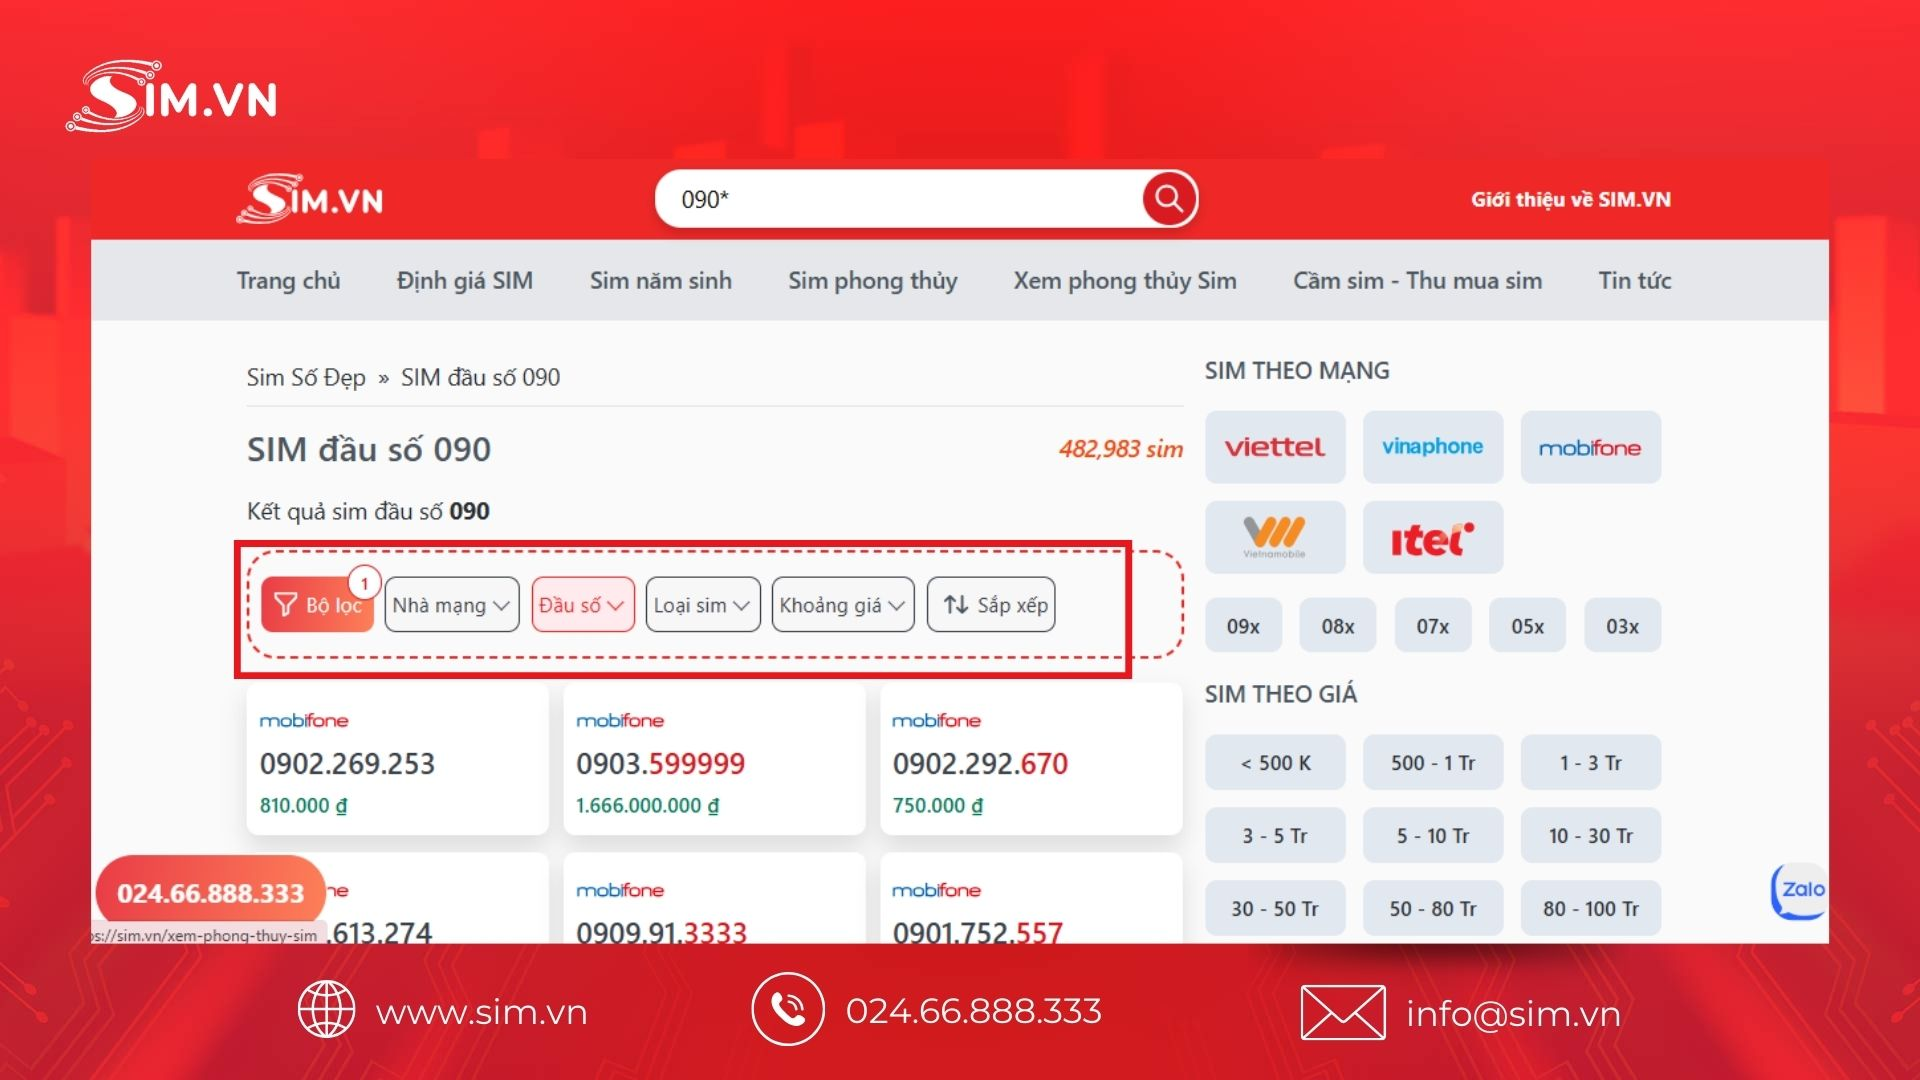The height and width of the screenshot is (1080, 1920).
Task: Open the Bộ lọc filter button
Action: (317, 604)
